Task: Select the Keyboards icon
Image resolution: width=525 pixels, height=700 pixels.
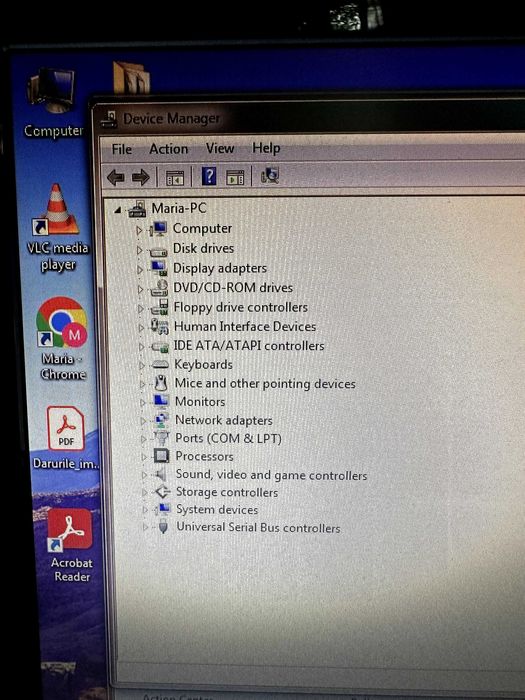Action: [160, 365]
